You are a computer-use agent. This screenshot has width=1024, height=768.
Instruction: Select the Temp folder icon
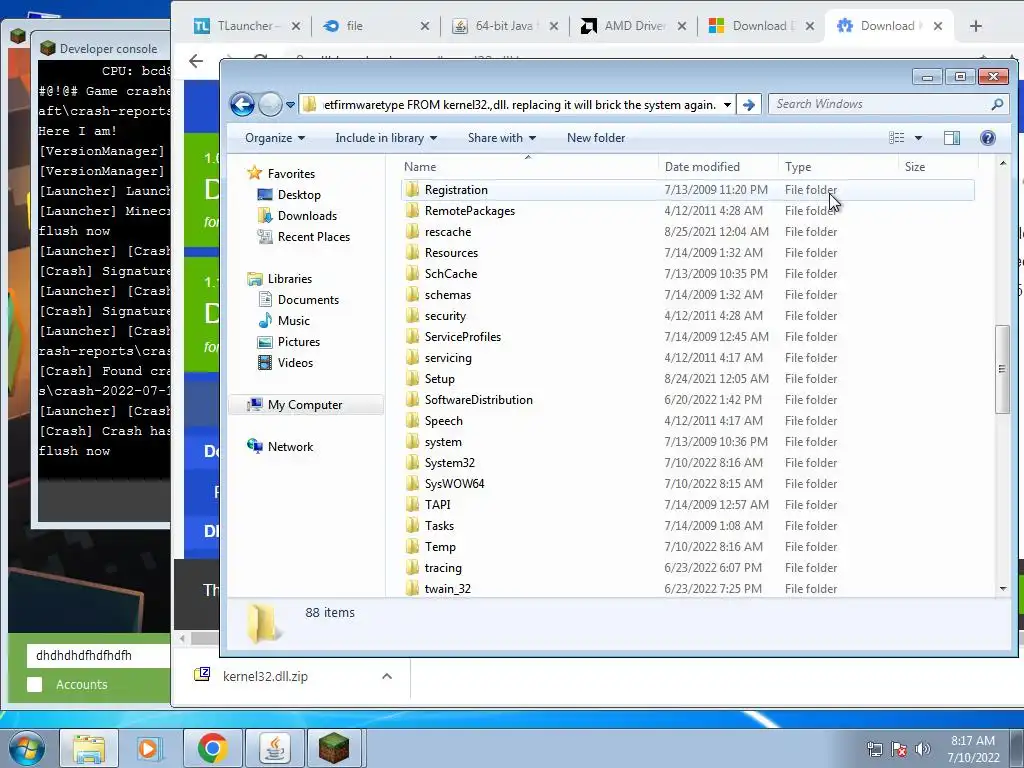point(412,547)
